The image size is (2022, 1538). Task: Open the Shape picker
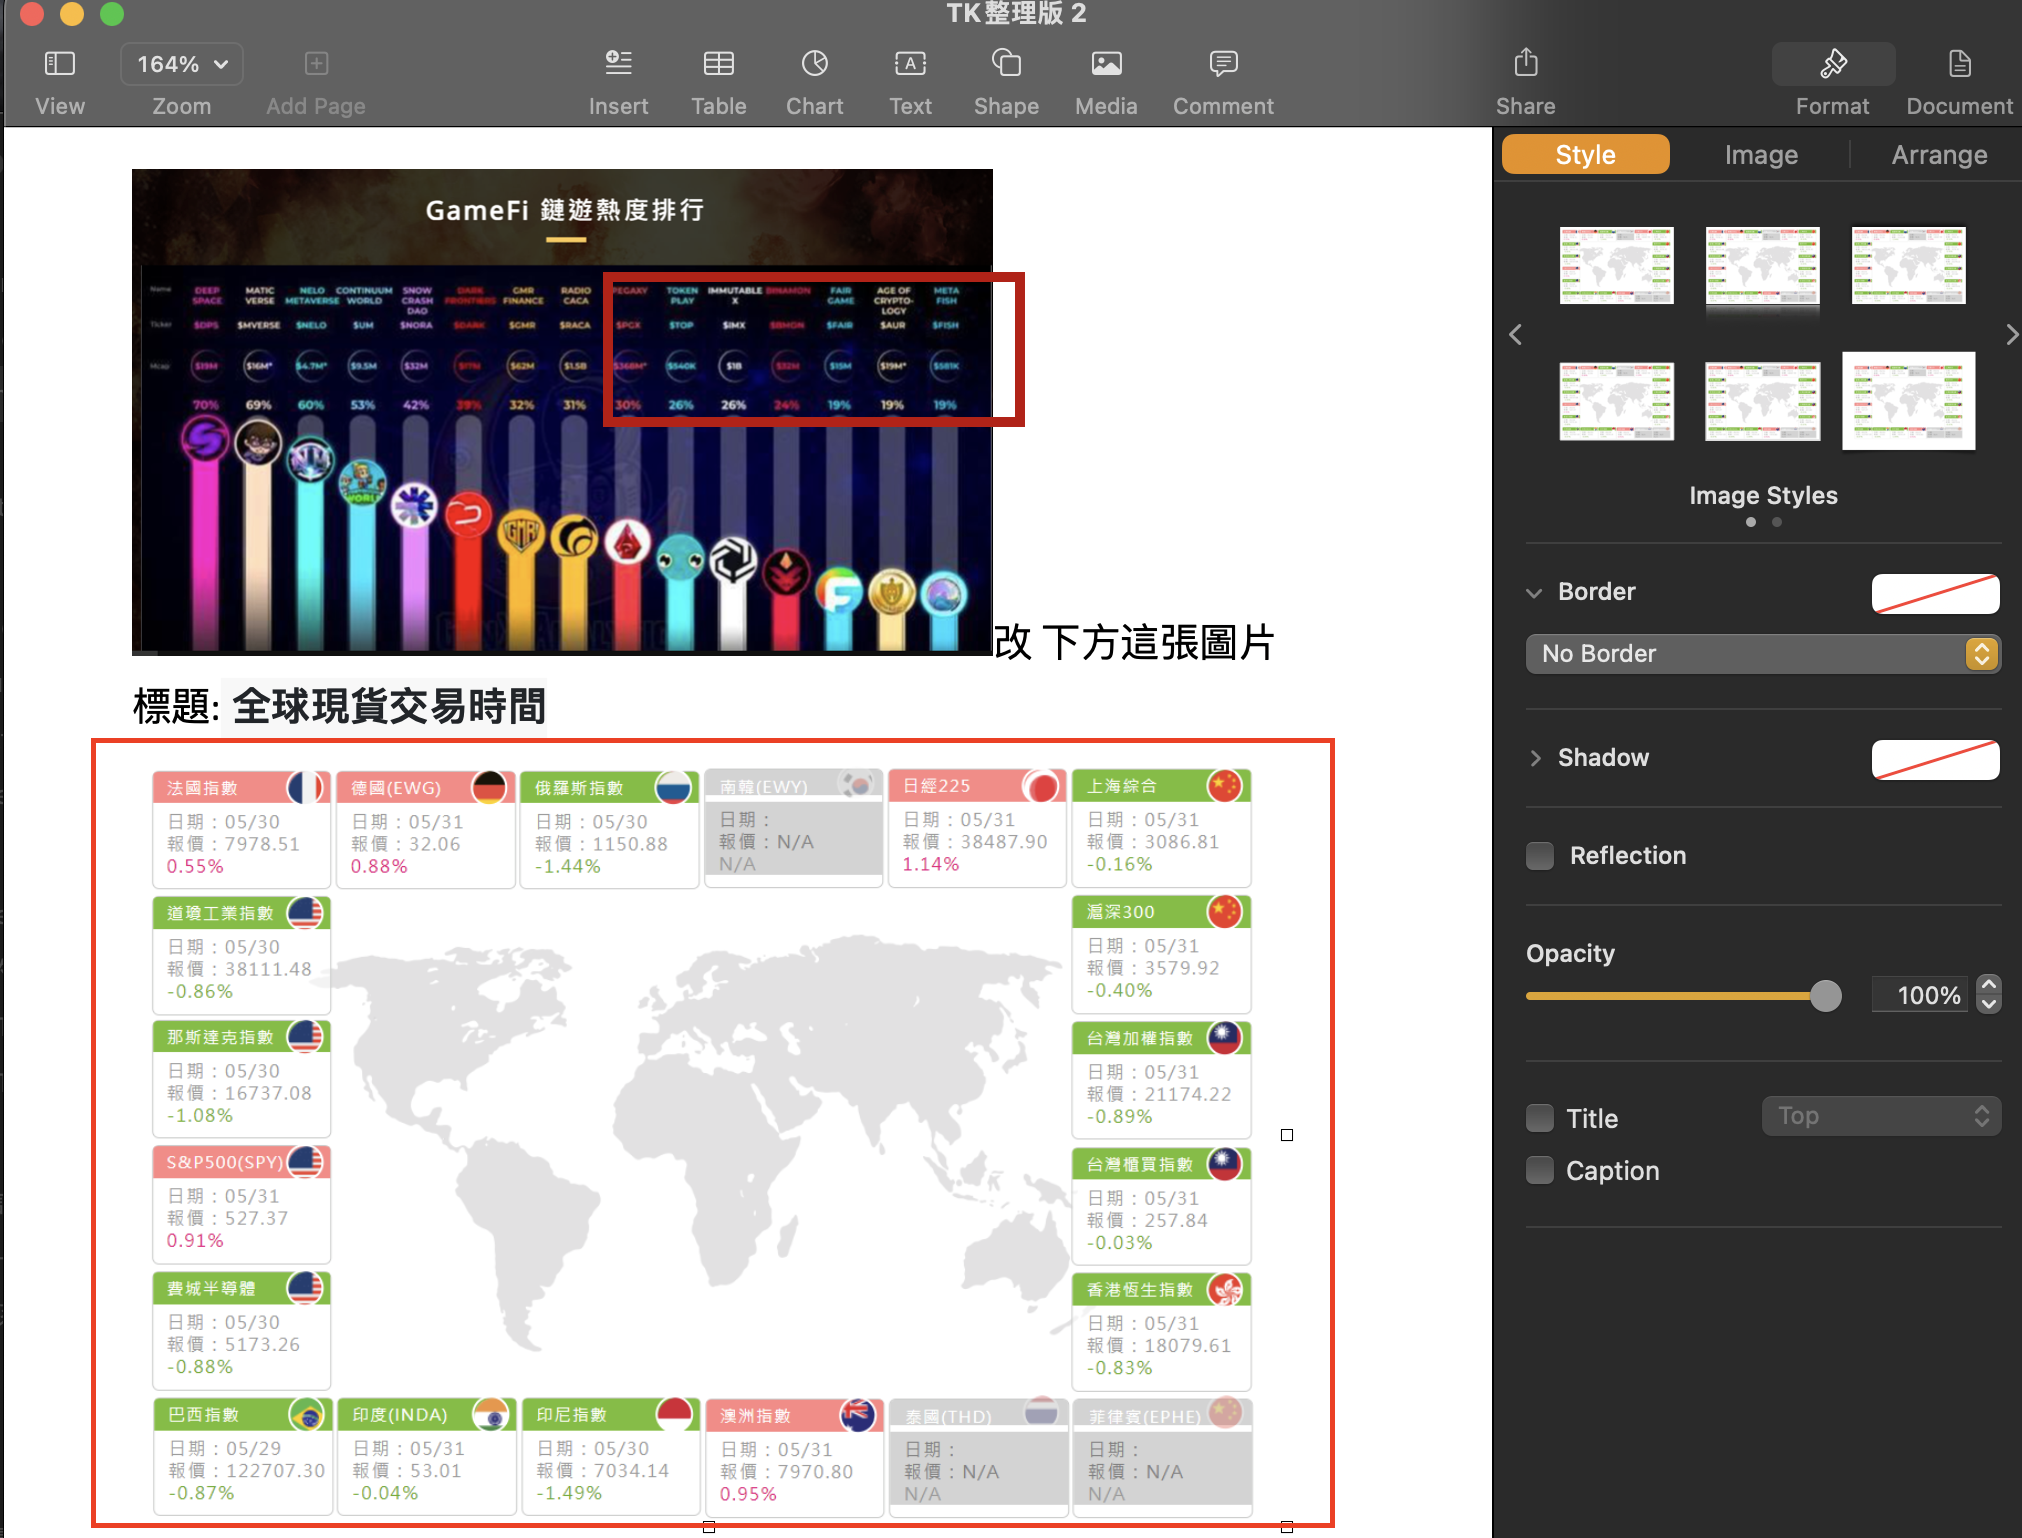1005,64
